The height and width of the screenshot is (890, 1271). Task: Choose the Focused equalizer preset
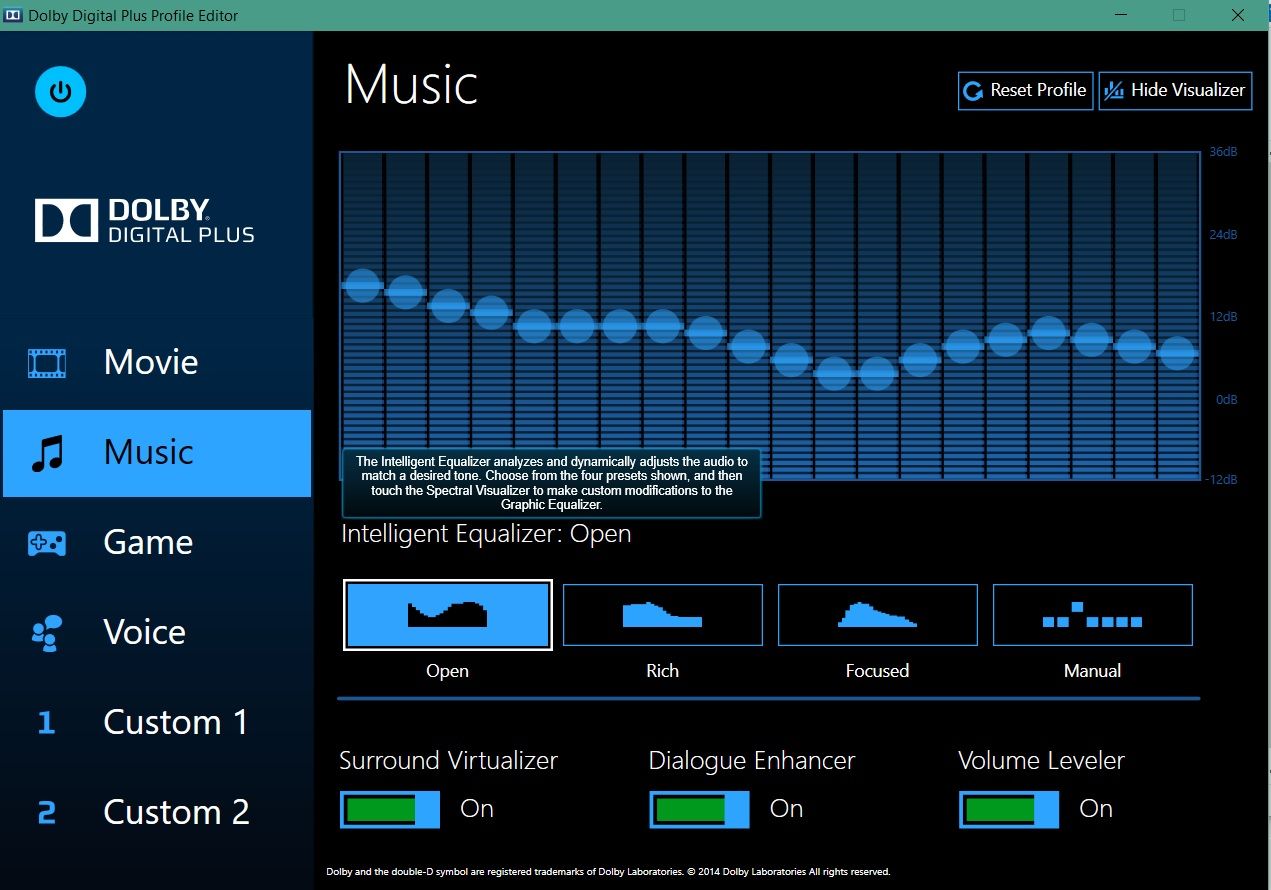(877, 614)
